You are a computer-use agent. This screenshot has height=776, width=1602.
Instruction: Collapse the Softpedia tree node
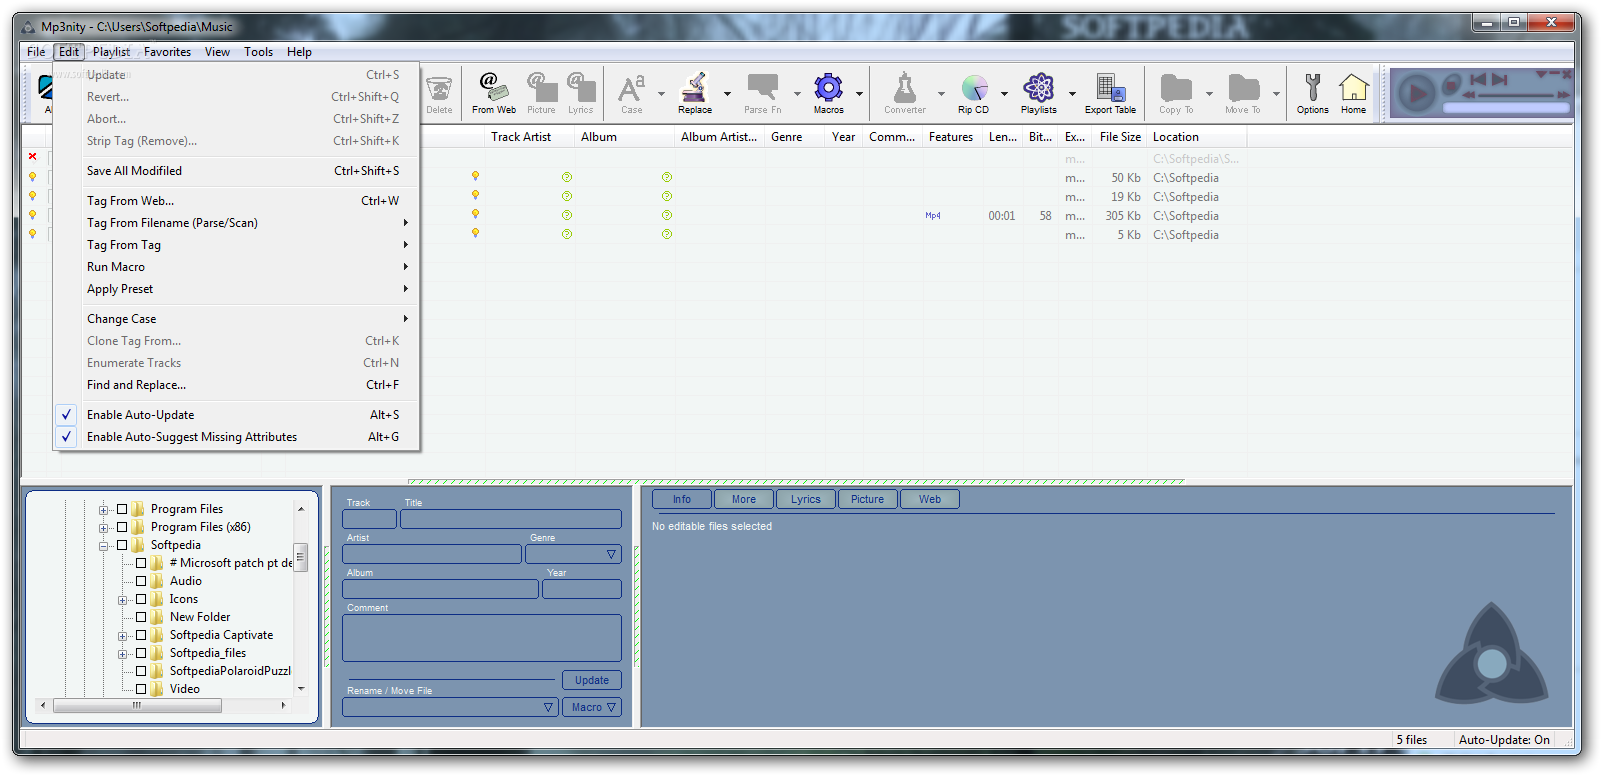coord(103,546)
